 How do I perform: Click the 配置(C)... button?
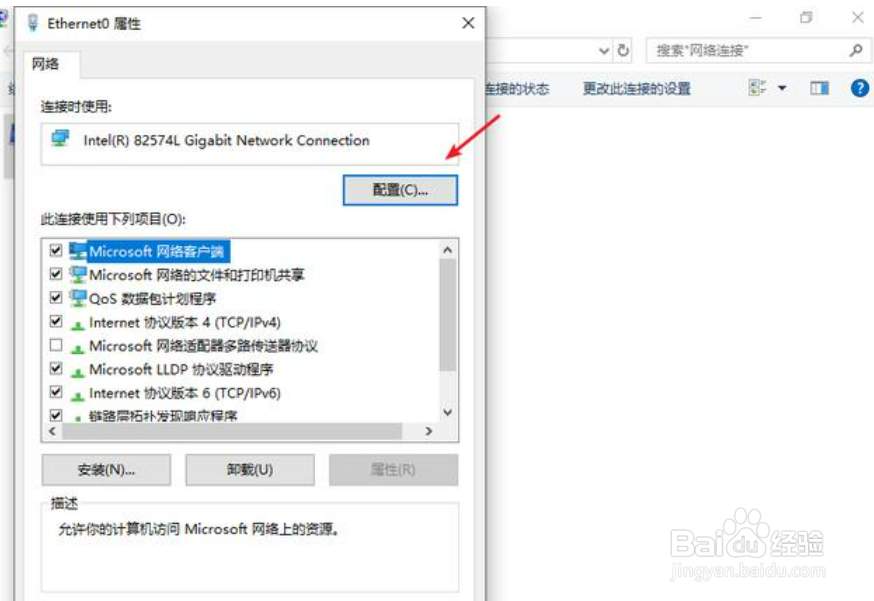pos(400,190)
